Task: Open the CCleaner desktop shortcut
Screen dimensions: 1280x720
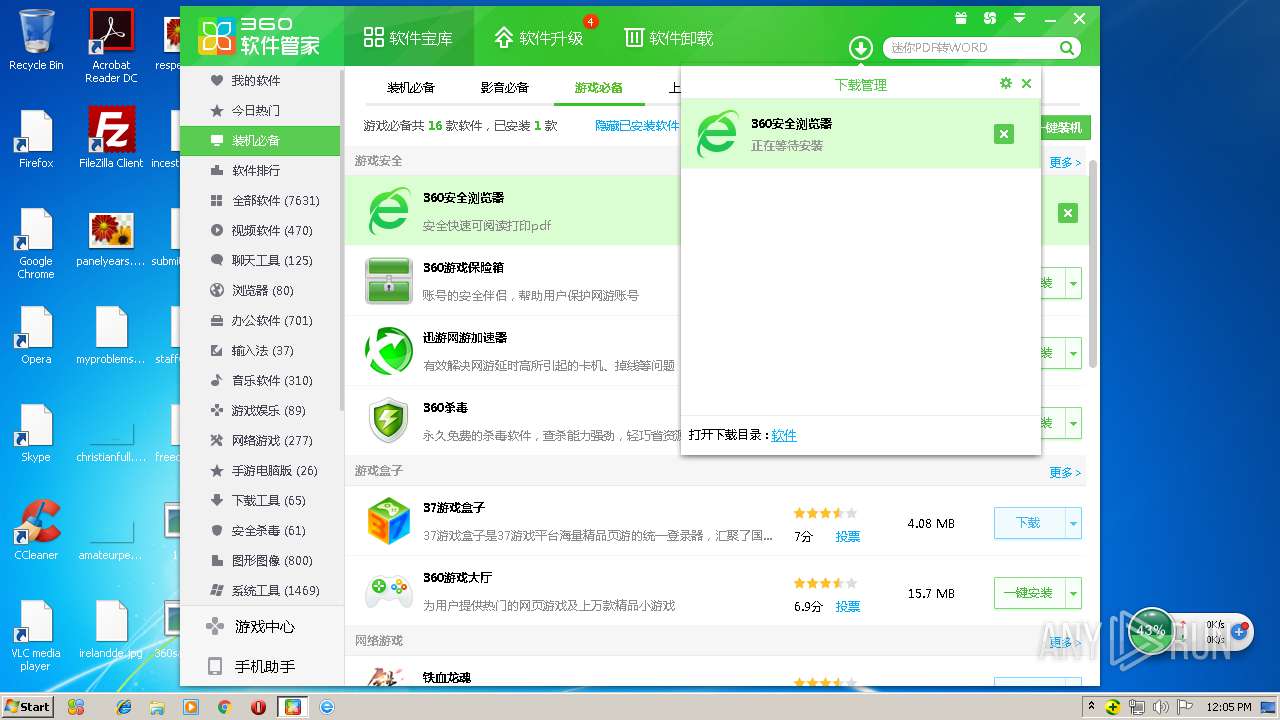Action: 36,530
